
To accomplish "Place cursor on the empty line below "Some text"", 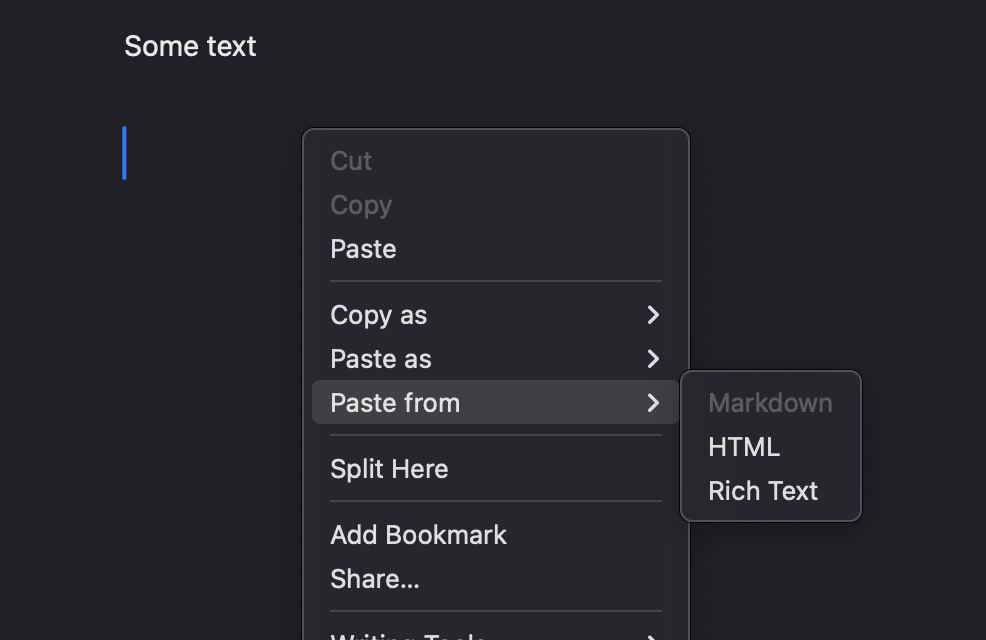I will click(200, 153).
